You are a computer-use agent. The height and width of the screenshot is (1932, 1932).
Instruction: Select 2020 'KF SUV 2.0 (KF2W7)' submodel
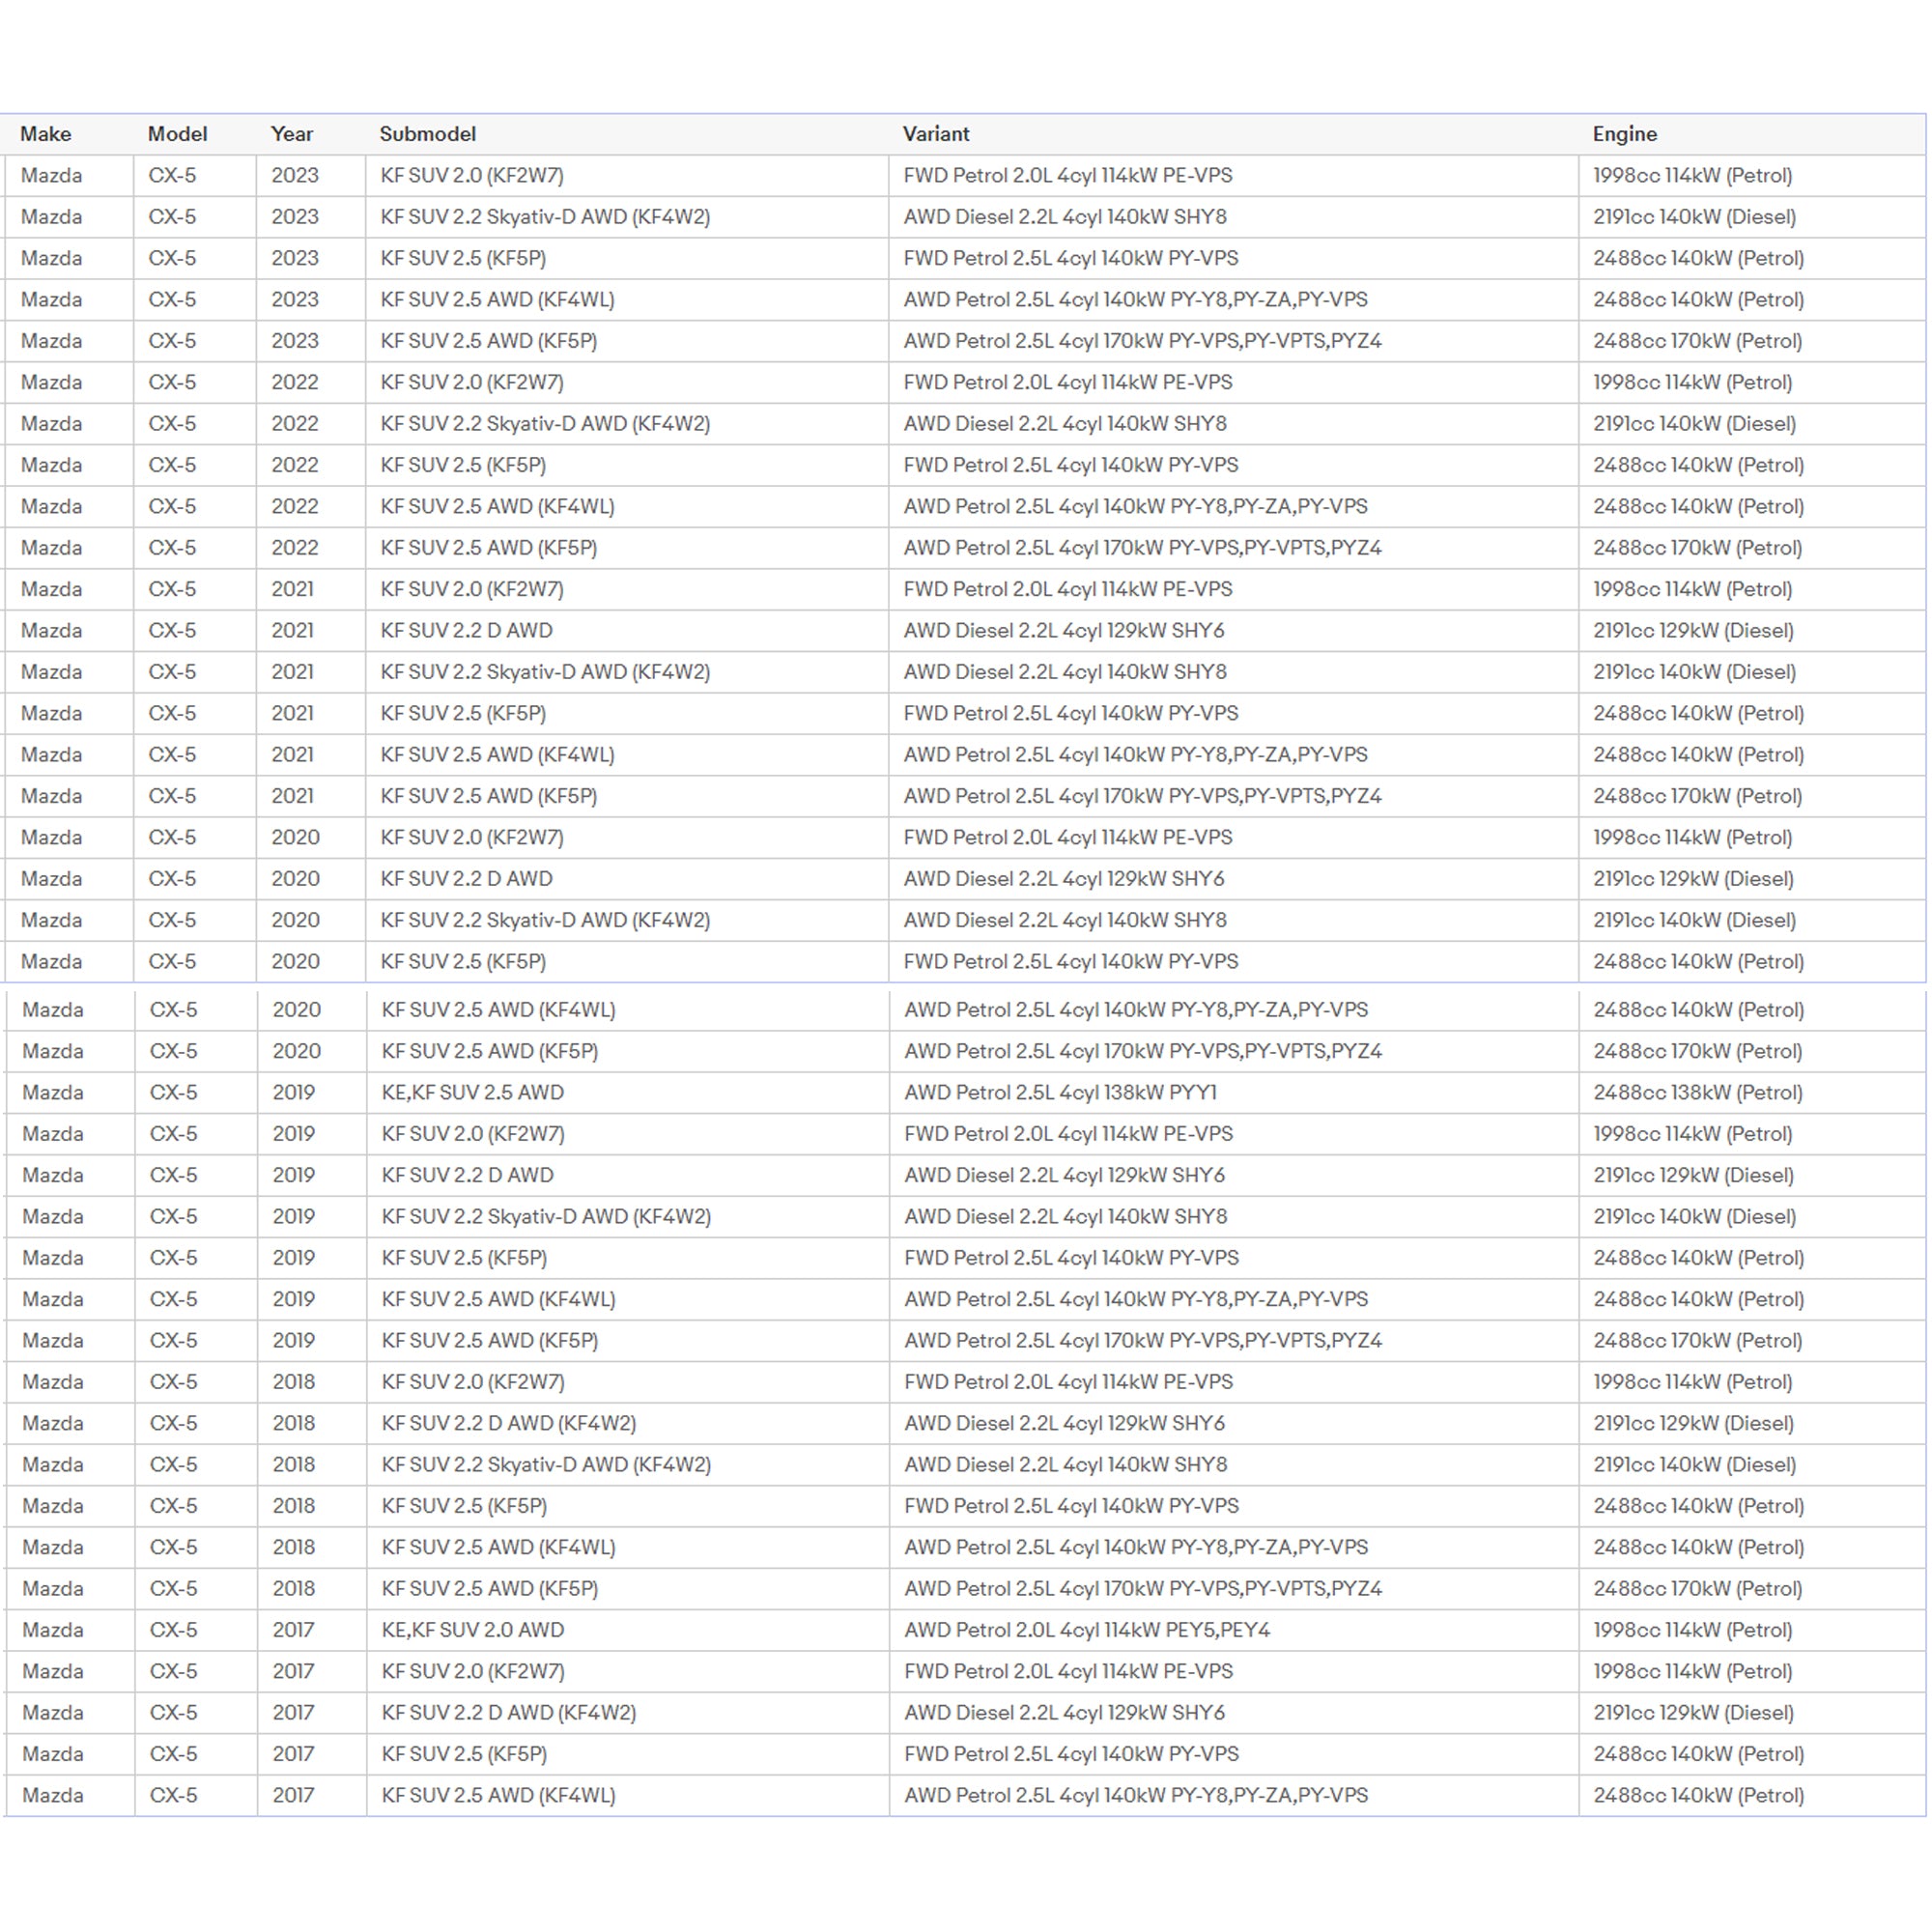pos(472,838)
